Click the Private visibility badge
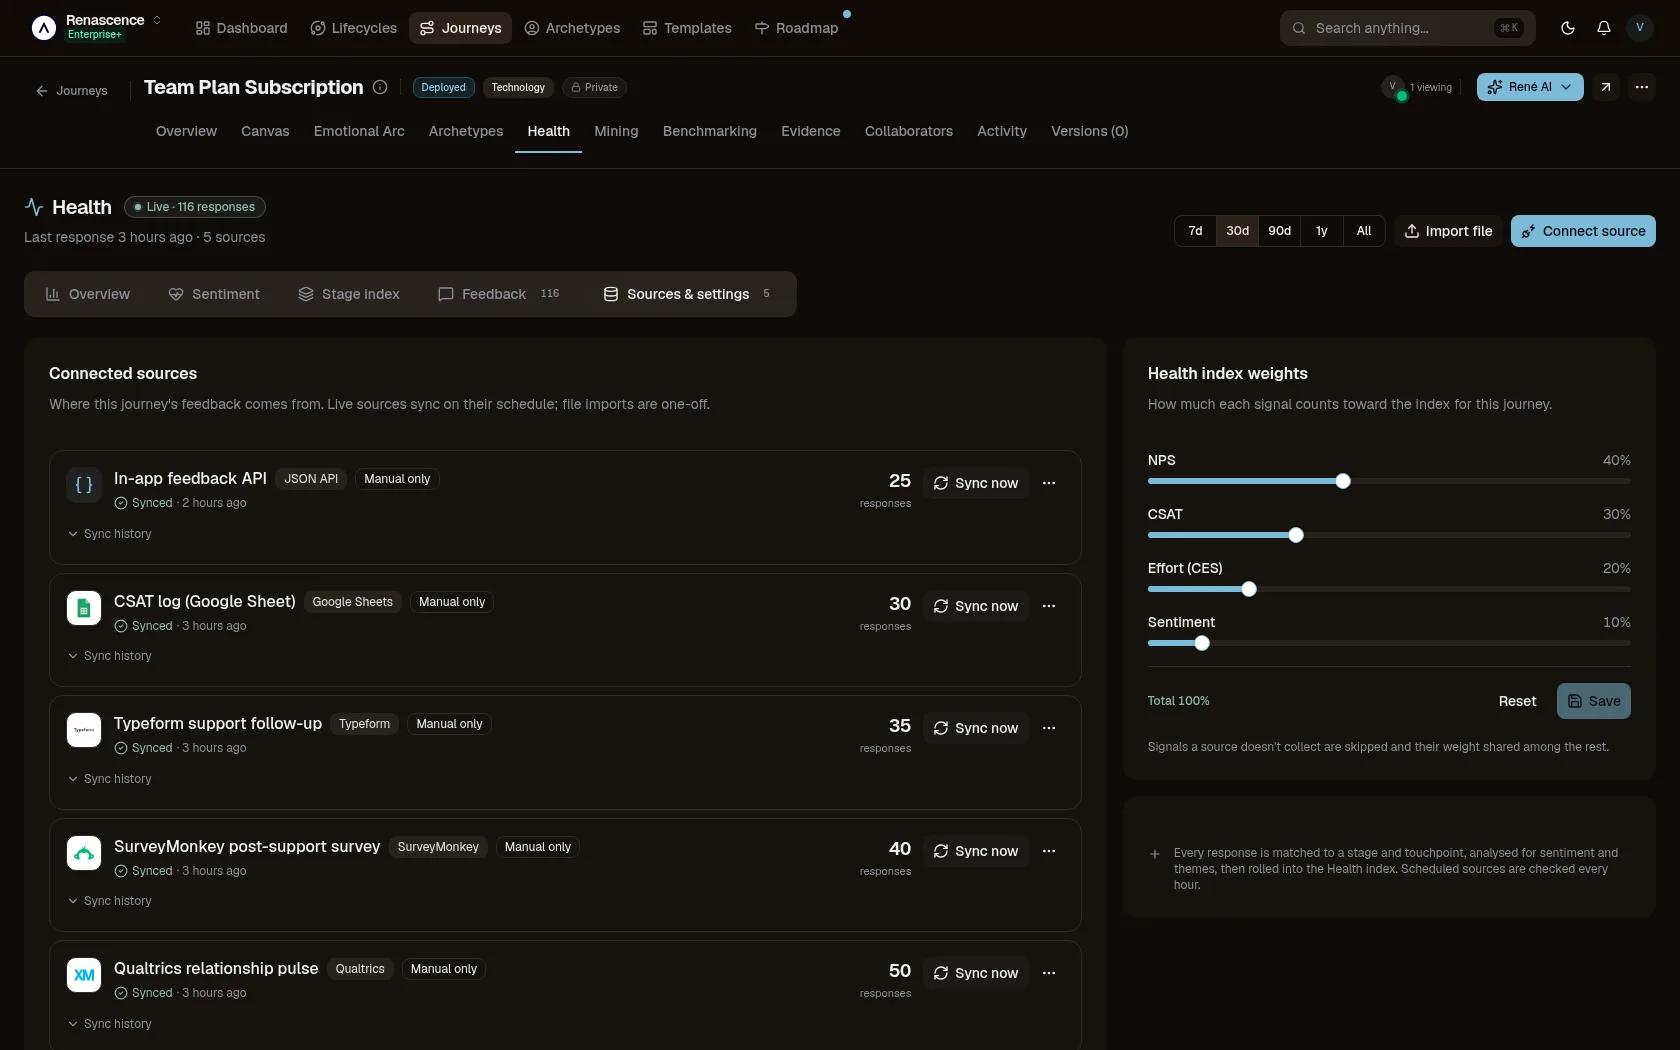1680x1050 pixels. click(x=594, y=87)
